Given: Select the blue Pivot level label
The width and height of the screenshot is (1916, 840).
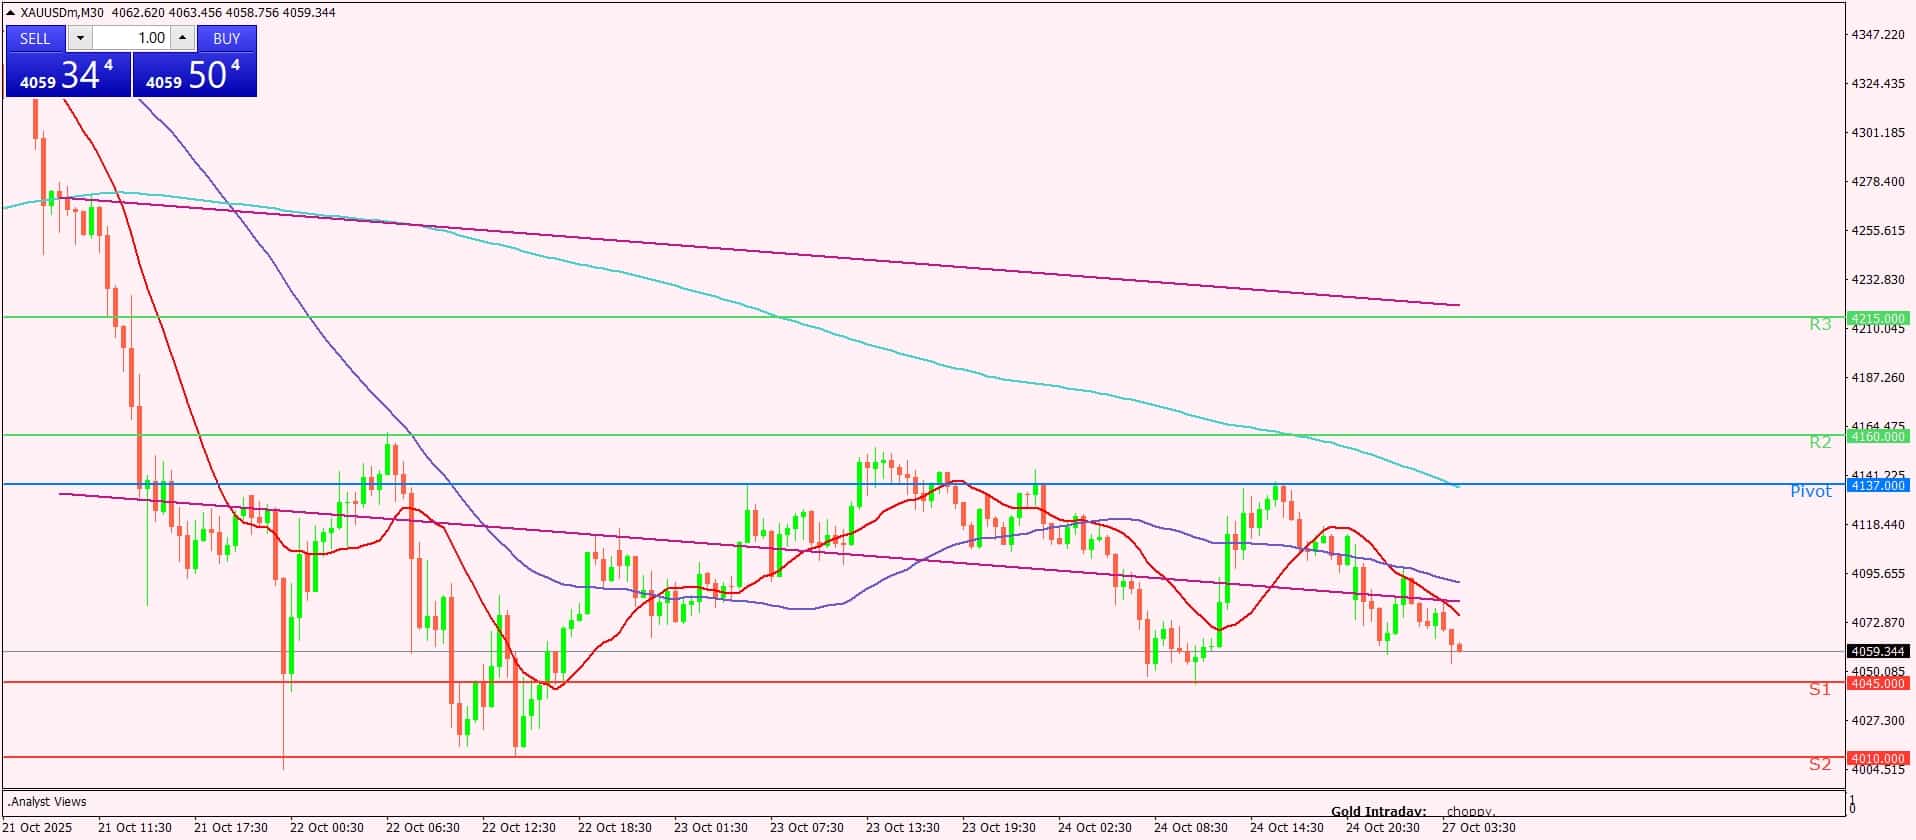Looking at the screenshot, I should (x=1810, y=491).
